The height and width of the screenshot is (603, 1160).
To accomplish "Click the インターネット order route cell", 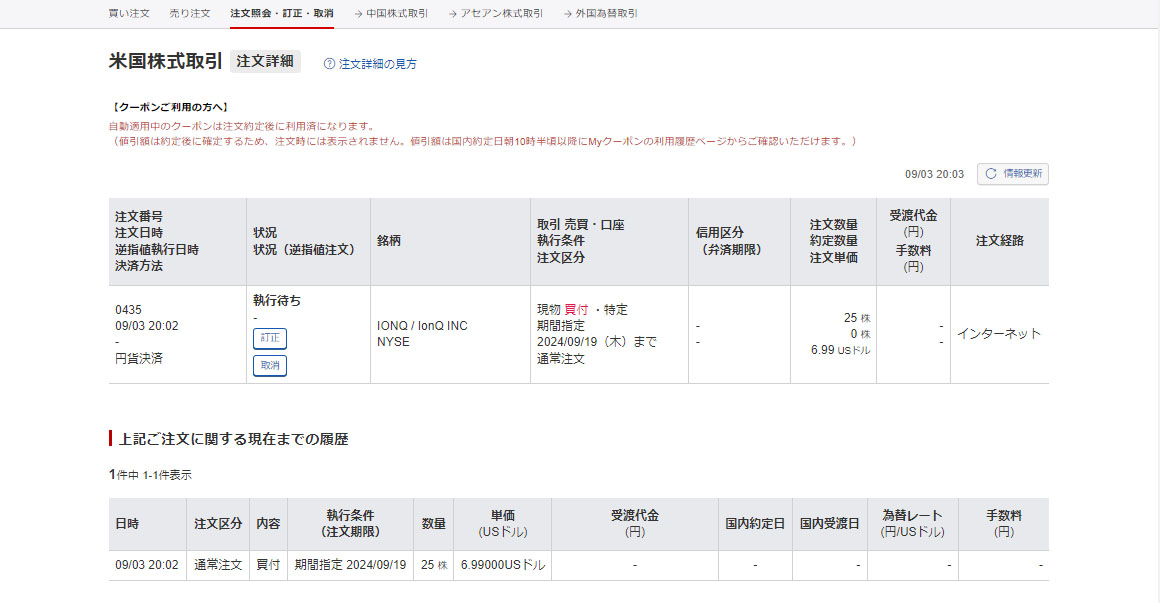I will click(999, 334).
